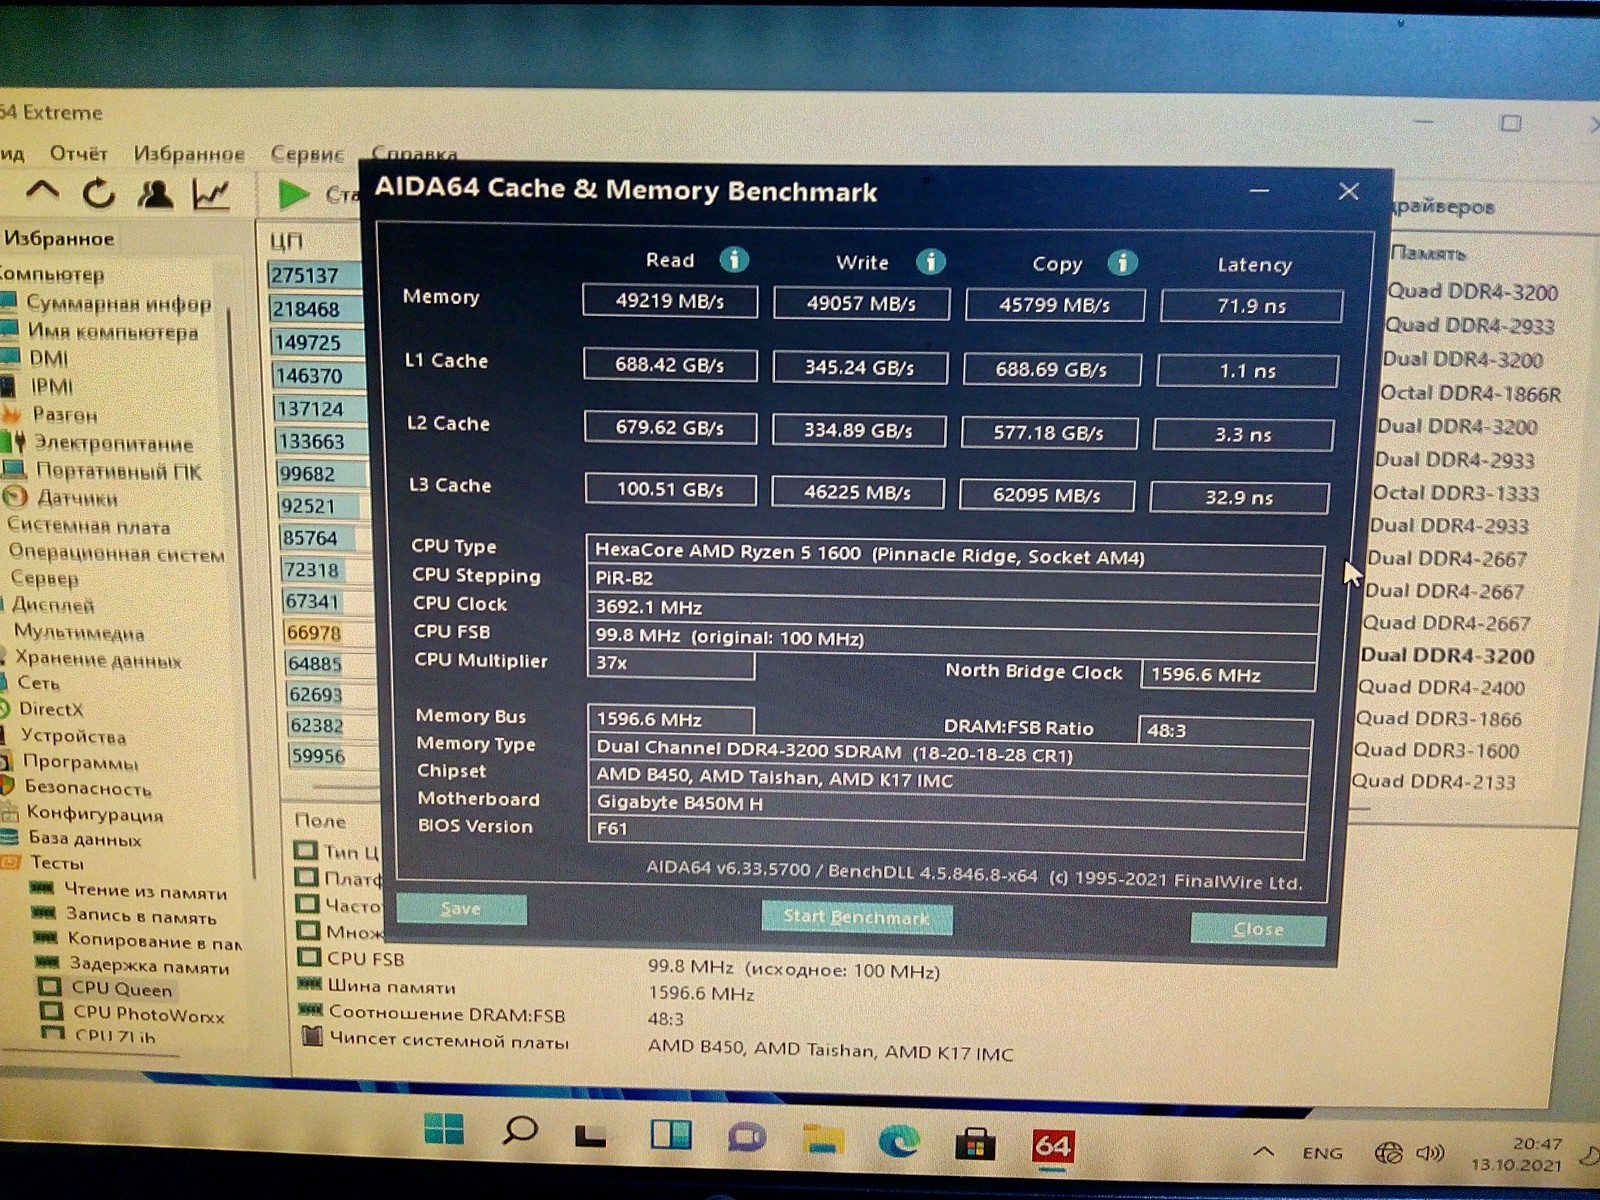Open the Widgets panel on the taskbar
This screenshot has height=1200, width=1600.
click(670, 1135)
